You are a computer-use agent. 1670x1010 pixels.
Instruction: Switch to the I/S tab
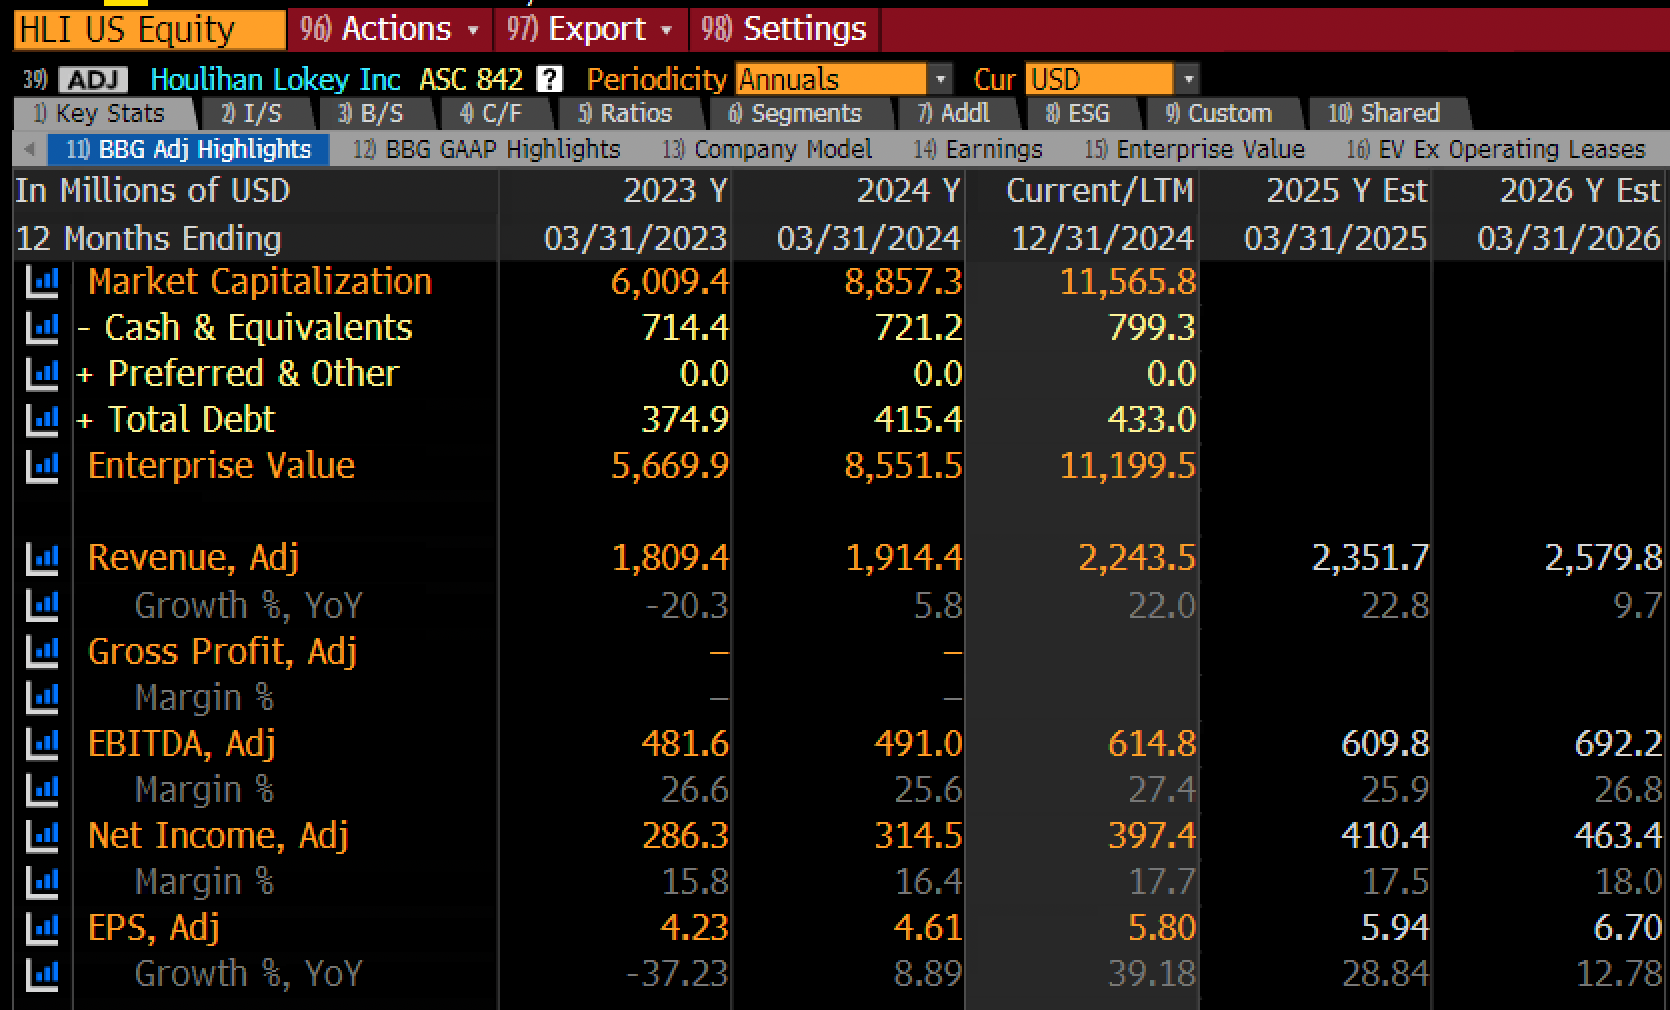[252, 113]
